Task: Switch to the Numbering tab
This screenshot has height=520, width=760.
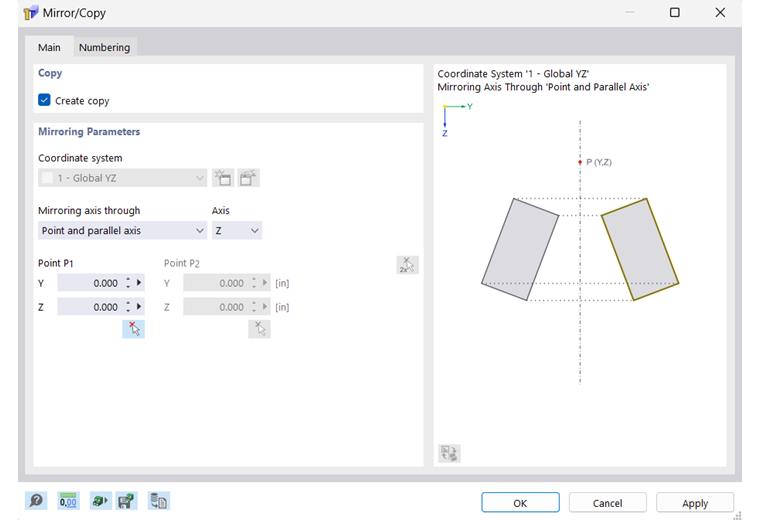Action: click(x=104, y=47)
